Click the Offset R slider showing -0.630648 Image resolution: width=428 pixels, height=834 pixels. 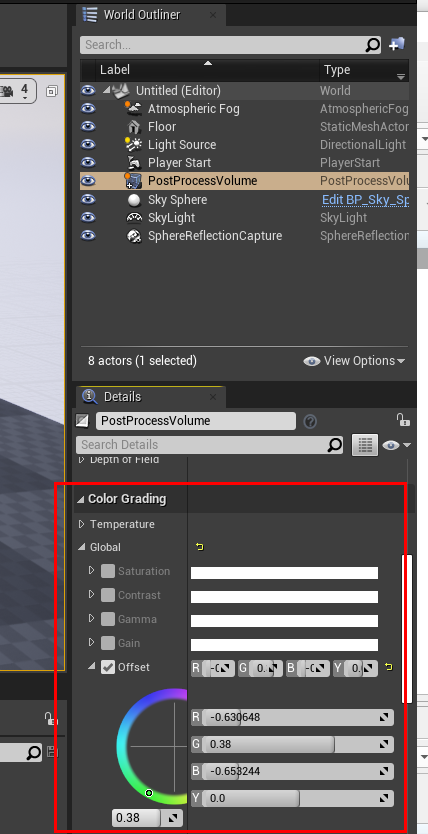298,718
